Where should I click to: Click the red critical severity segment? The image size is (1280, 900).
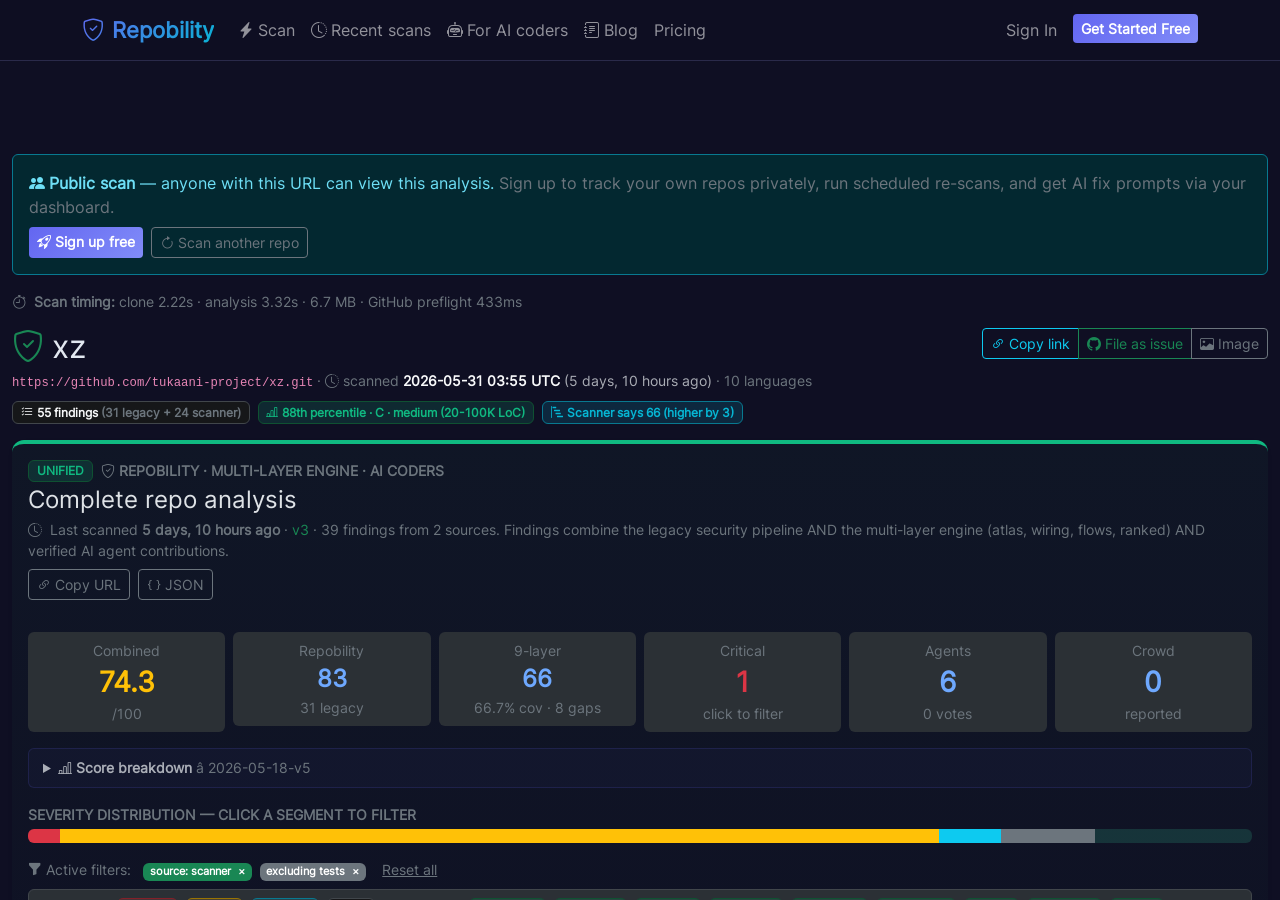(44, 836)
